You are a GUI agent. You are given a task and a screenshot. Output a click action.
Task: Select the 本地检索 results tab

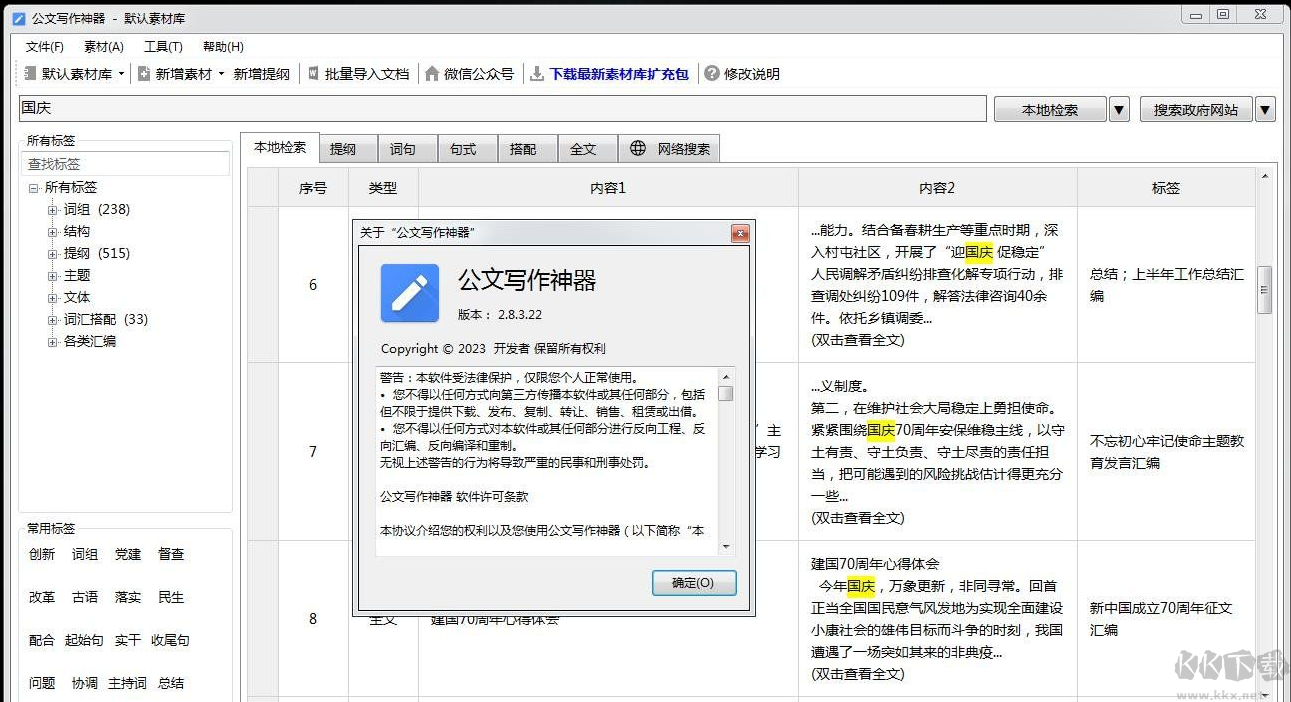pos(280,147)
